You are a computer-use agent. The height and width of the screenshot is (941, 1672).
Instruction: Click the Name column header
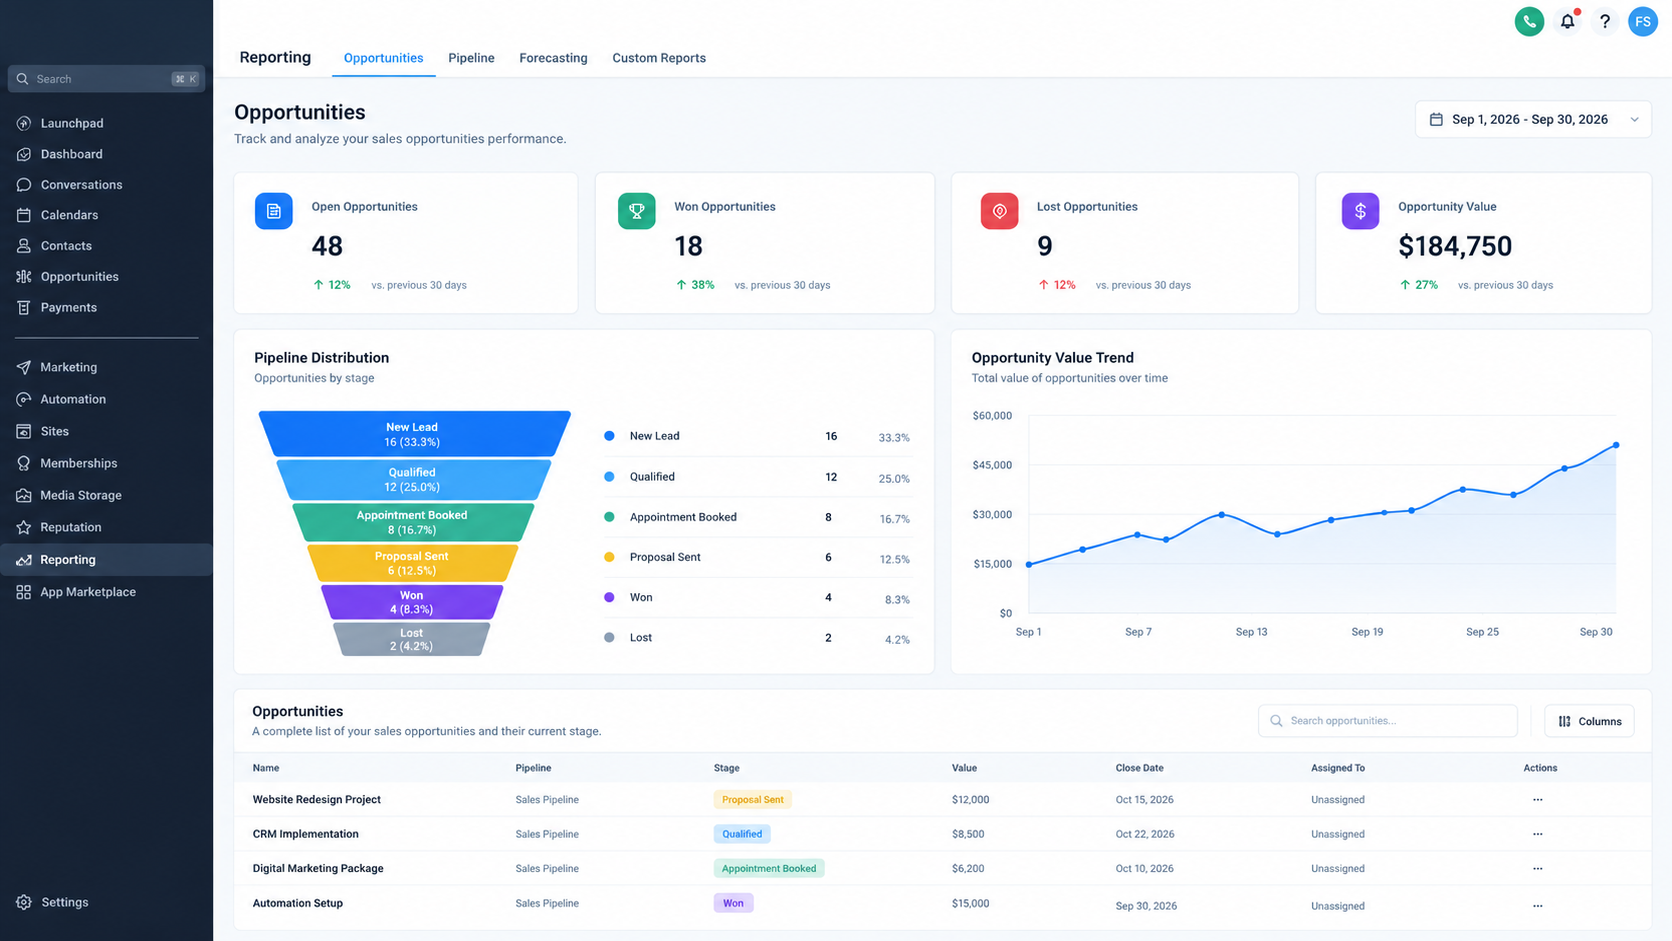(x=266, y=768)
